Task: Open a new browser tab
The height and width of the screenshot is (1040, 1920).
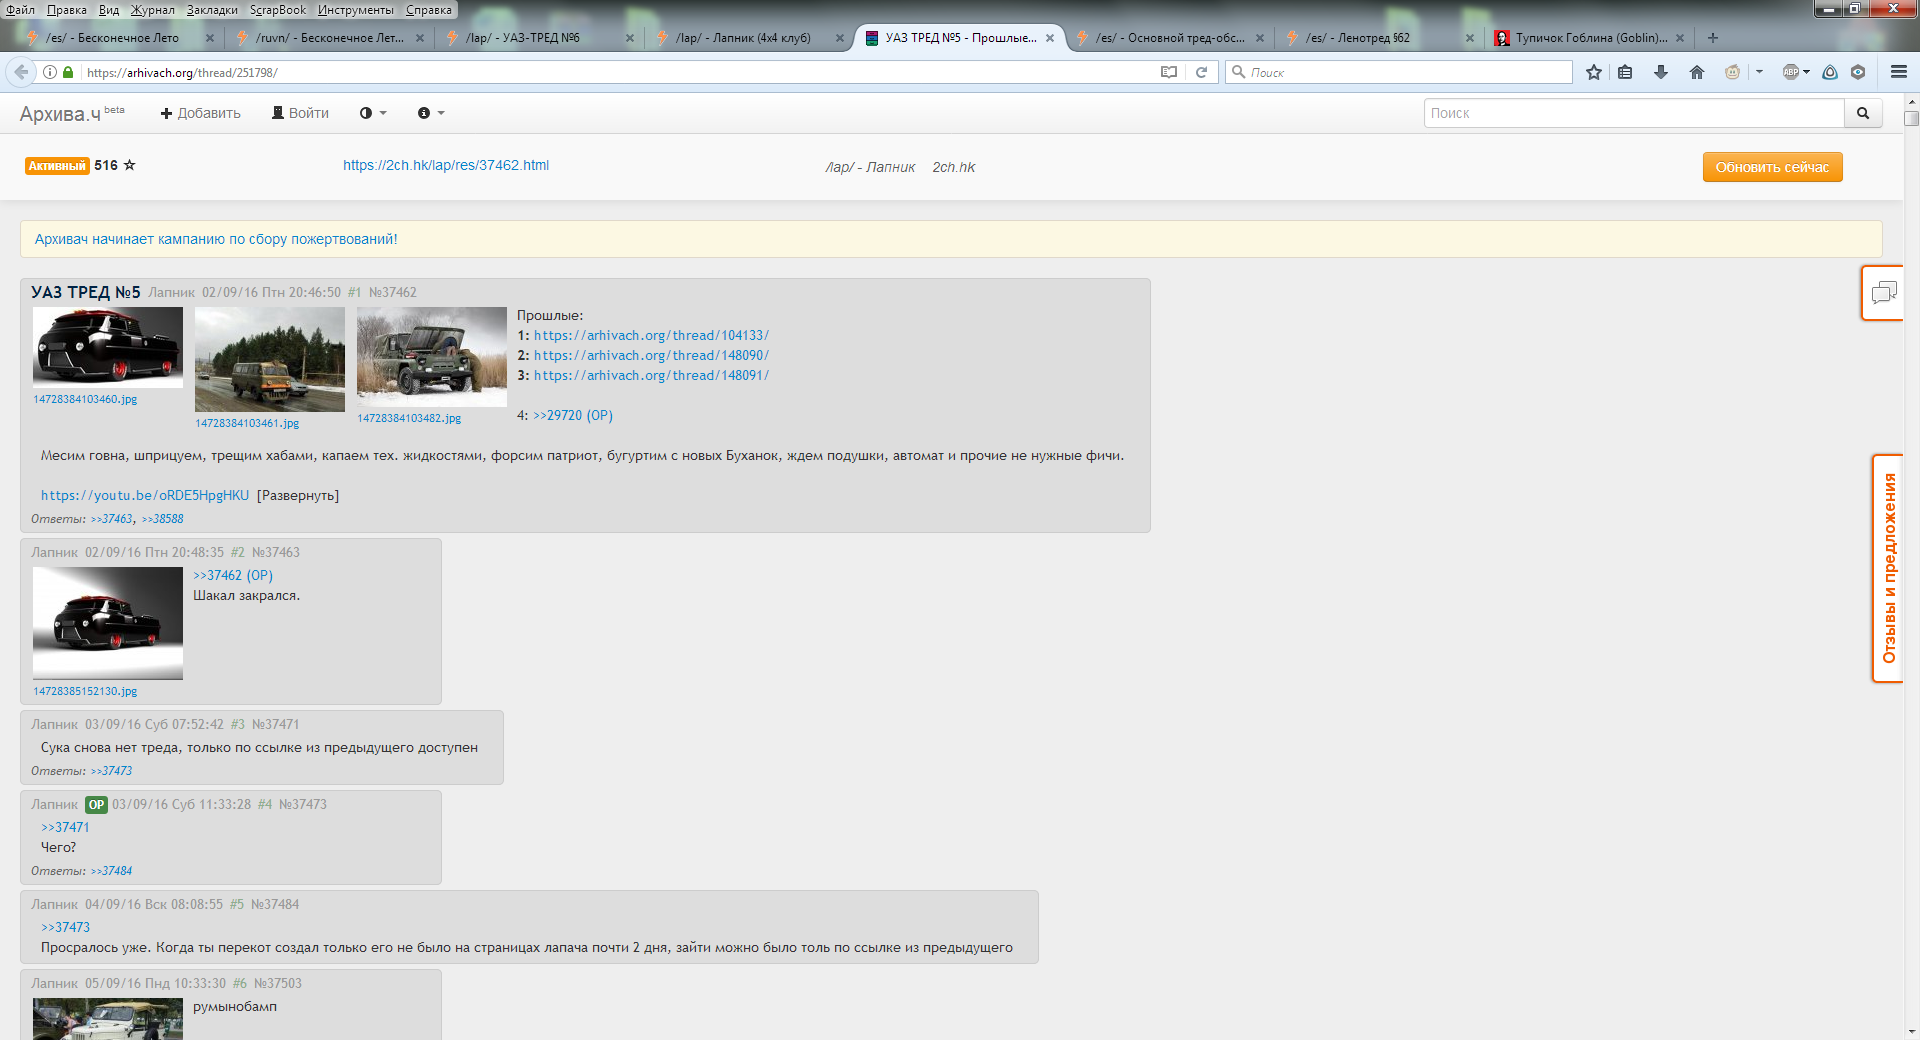Action: (1713, 38)
